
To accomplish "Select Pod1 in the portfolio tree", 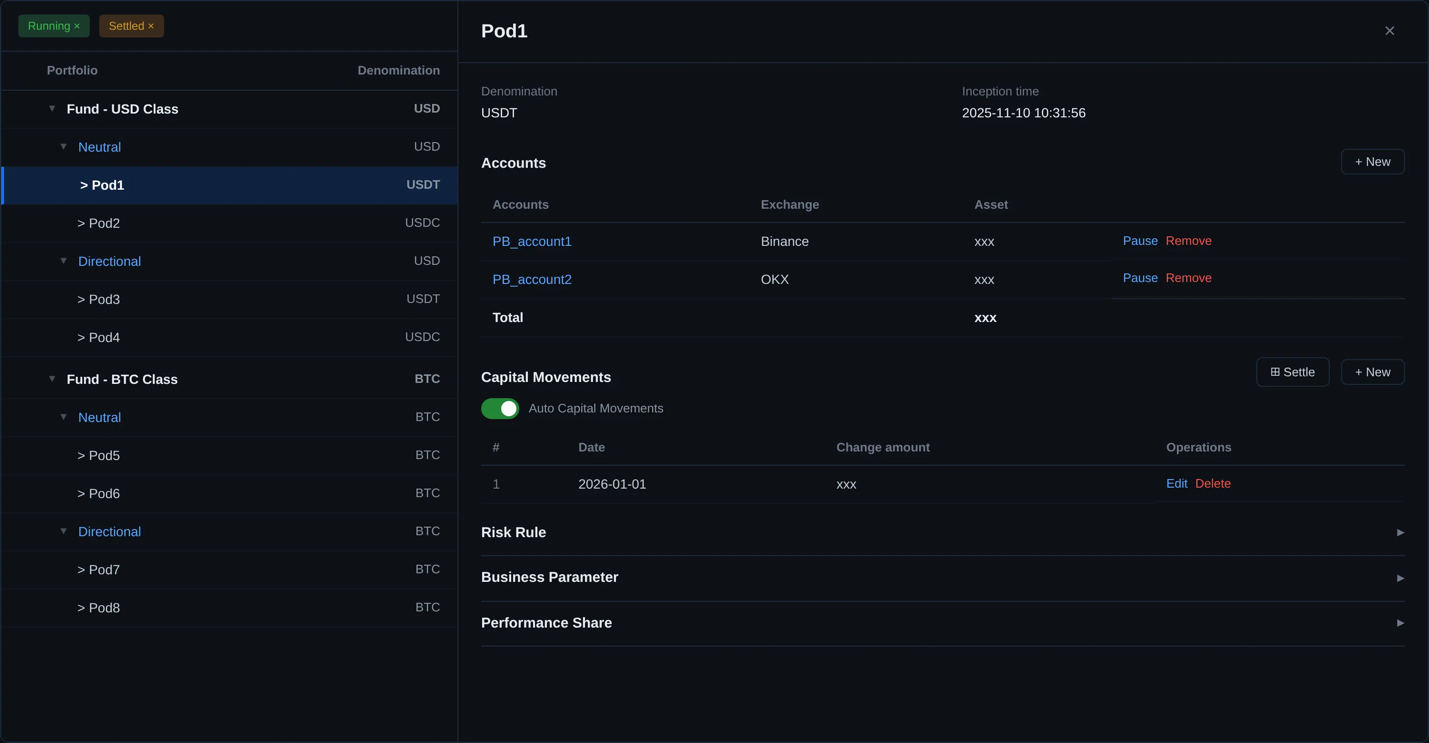I will [x=230, y=185].
